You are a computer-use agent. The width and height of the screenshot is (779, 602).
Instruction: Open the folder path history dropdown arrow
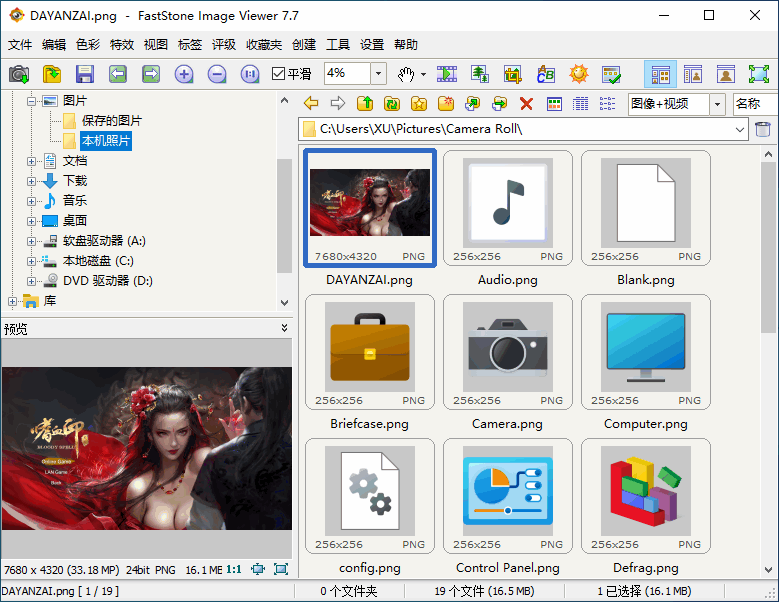point(739,130)
